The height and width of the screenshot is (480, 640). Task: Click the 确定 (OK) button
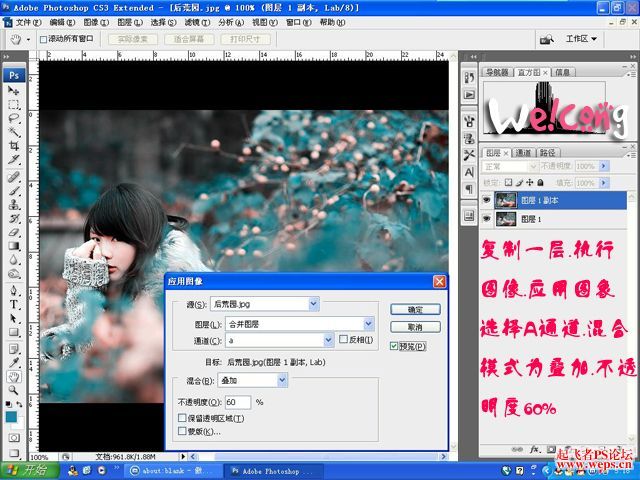click(x=416, y=310)
